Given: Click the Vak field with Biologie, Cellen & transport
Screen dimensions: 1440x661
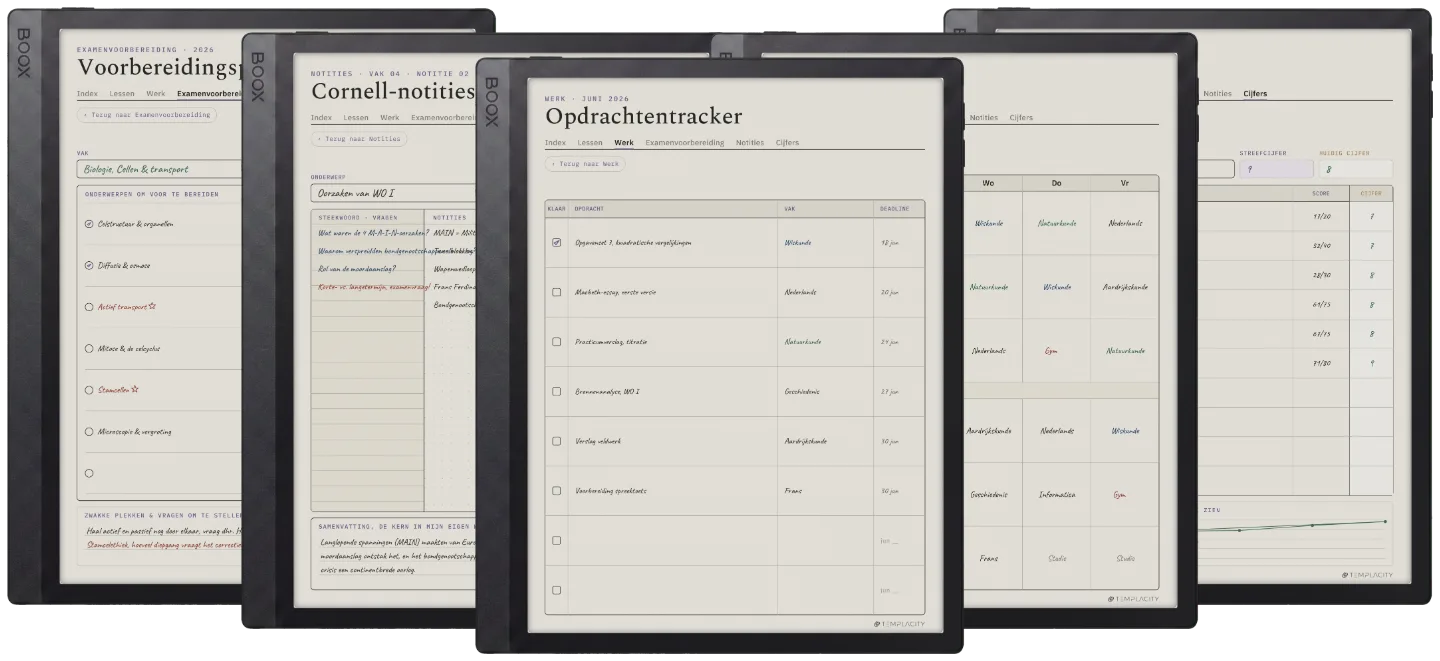Looking at the screenshot, I should point(160,169).
